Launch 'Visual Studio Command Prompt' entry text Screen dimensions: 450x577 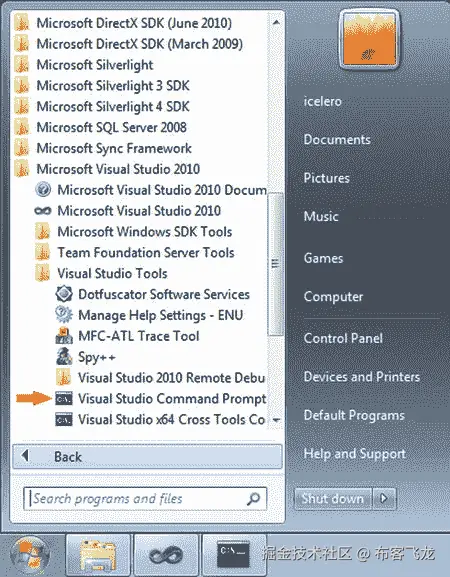(172, 399)
